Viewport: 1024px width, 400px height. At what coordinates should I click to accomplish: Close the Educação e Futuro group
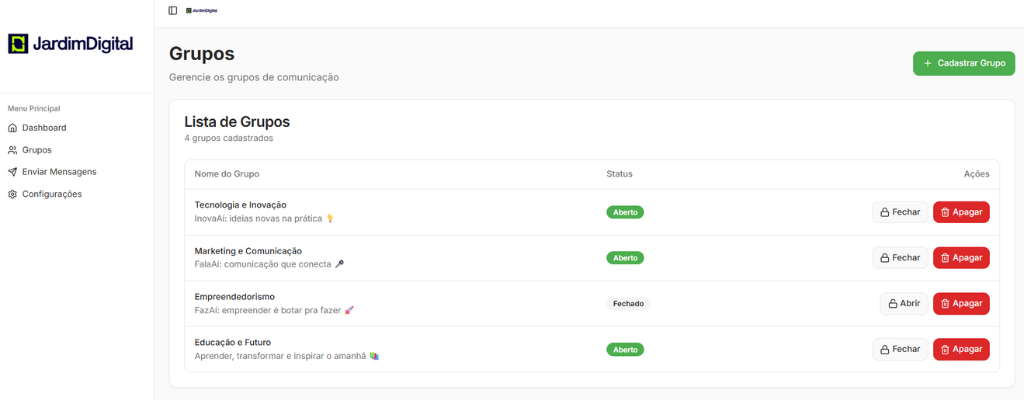(x=900, y=349)
